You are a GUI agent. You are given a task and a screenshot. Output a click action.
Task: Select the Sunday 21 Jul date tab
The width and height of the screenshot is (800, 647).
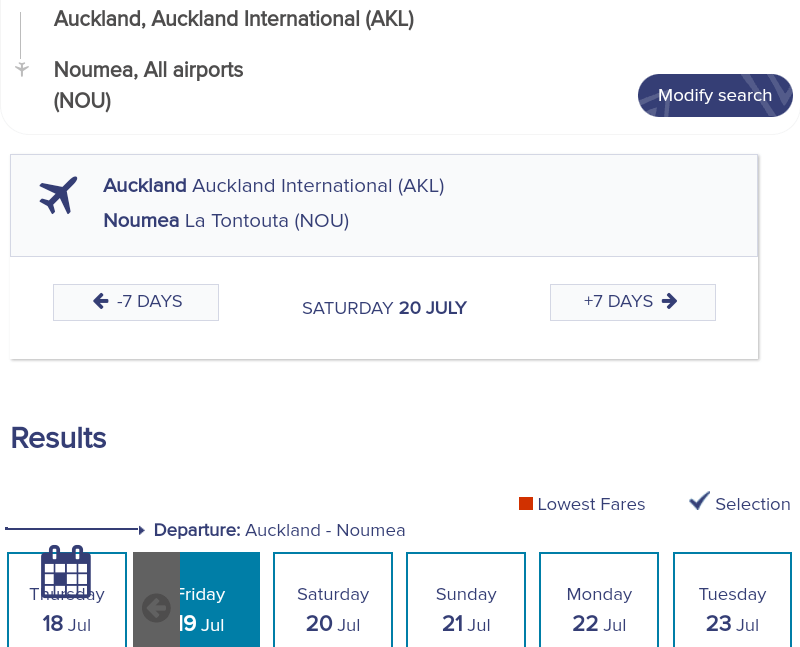[466, 600]
